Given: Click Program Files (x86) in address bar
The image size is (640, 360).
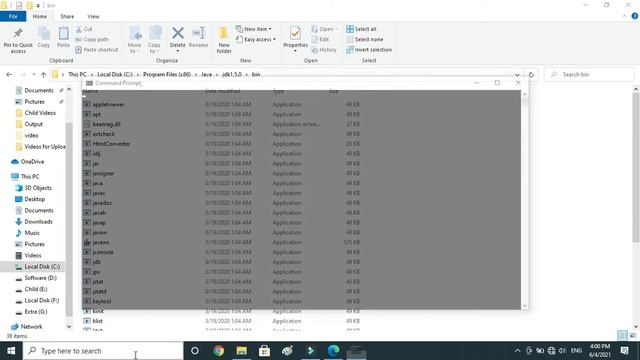Looking at the screenshot, I should (x=167, y=74).
